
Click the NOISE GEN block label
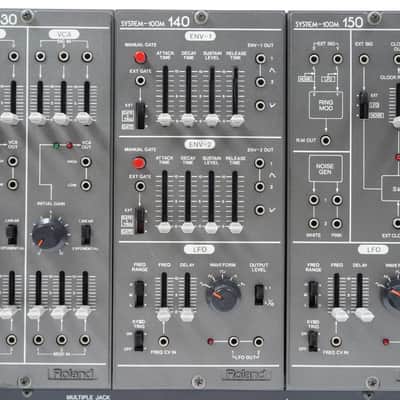click(325, 168)
